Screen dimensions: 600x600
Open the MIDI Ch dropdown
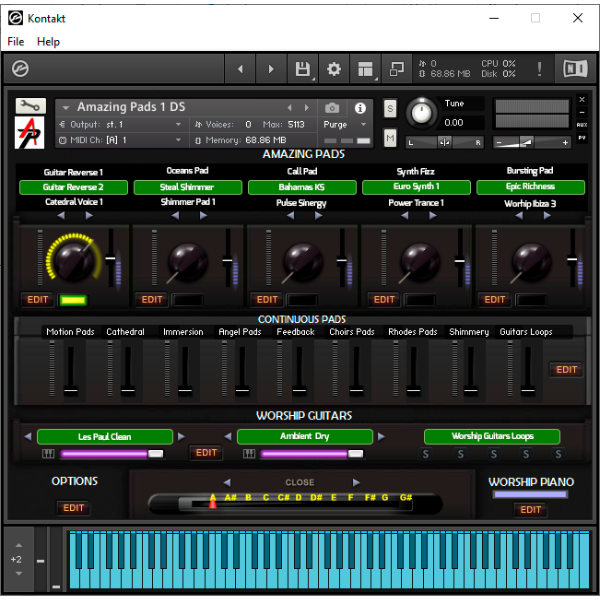point(121,140)
